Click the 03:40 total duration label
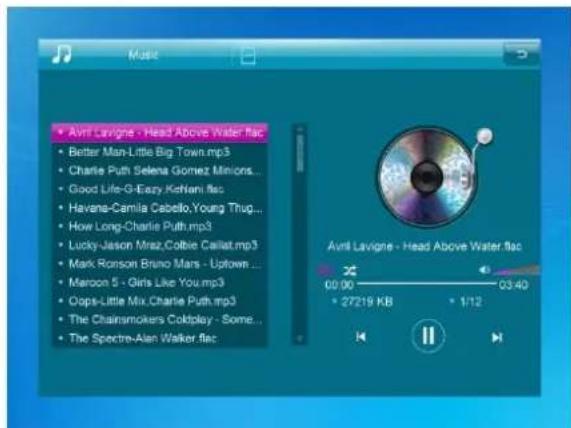Viewport: 571px width, 428px height. tap(513, 285)
